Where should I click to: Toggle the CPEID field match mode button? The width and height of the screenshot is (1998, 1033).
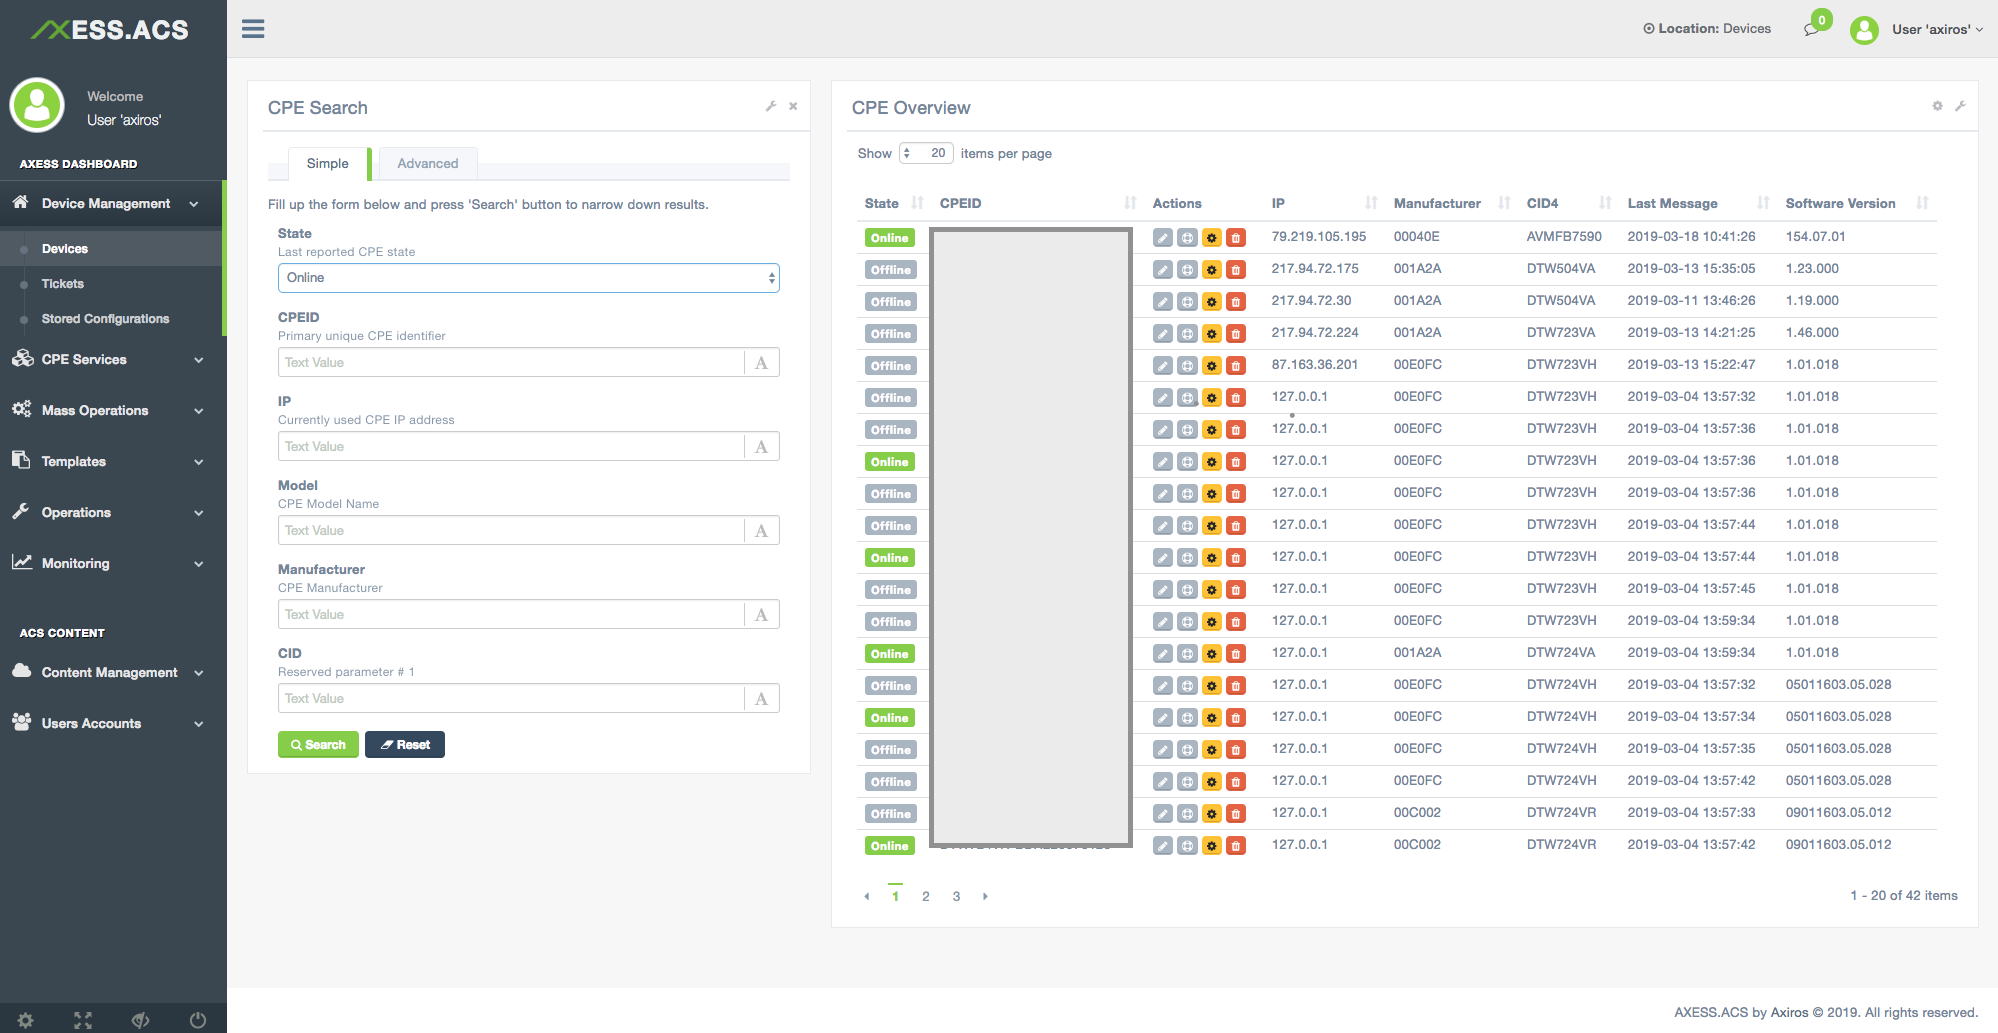tap(762, 363)
